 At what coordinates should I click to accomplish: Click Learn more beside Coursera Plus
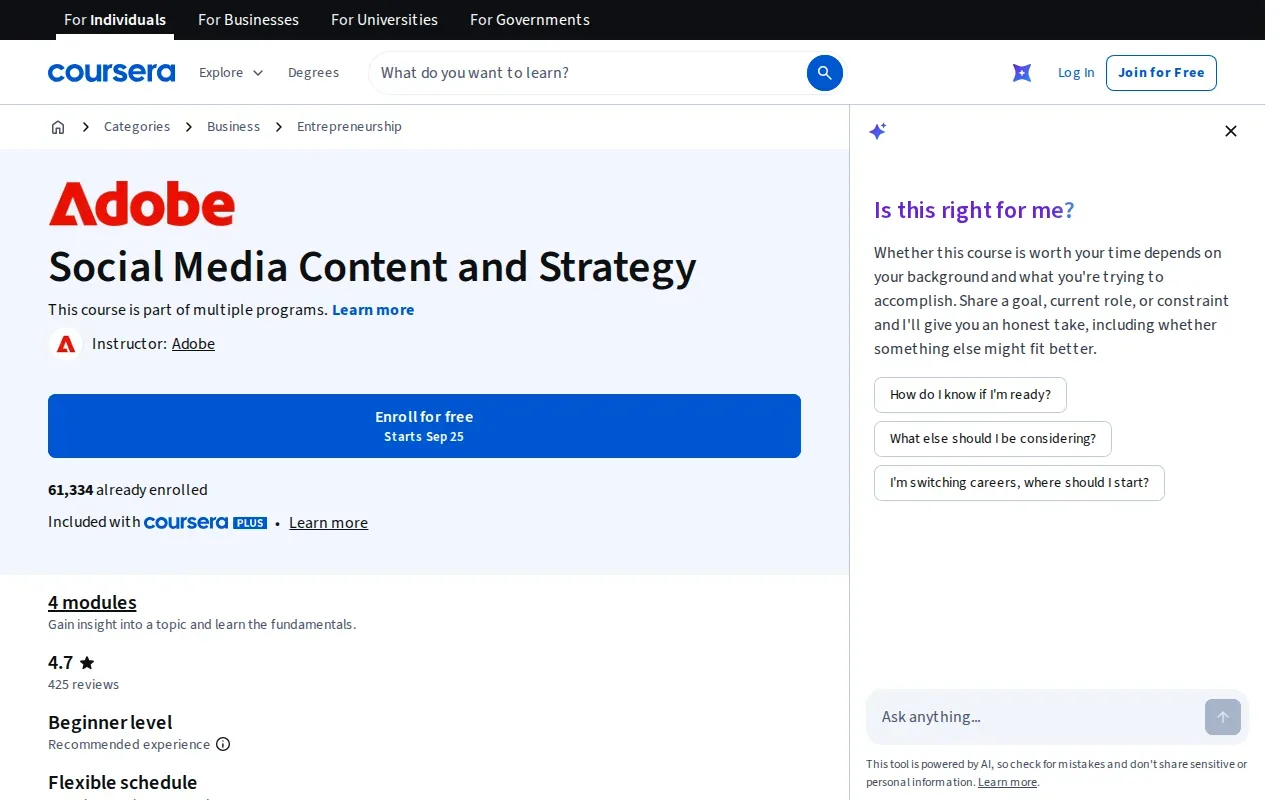click(328, 523)
